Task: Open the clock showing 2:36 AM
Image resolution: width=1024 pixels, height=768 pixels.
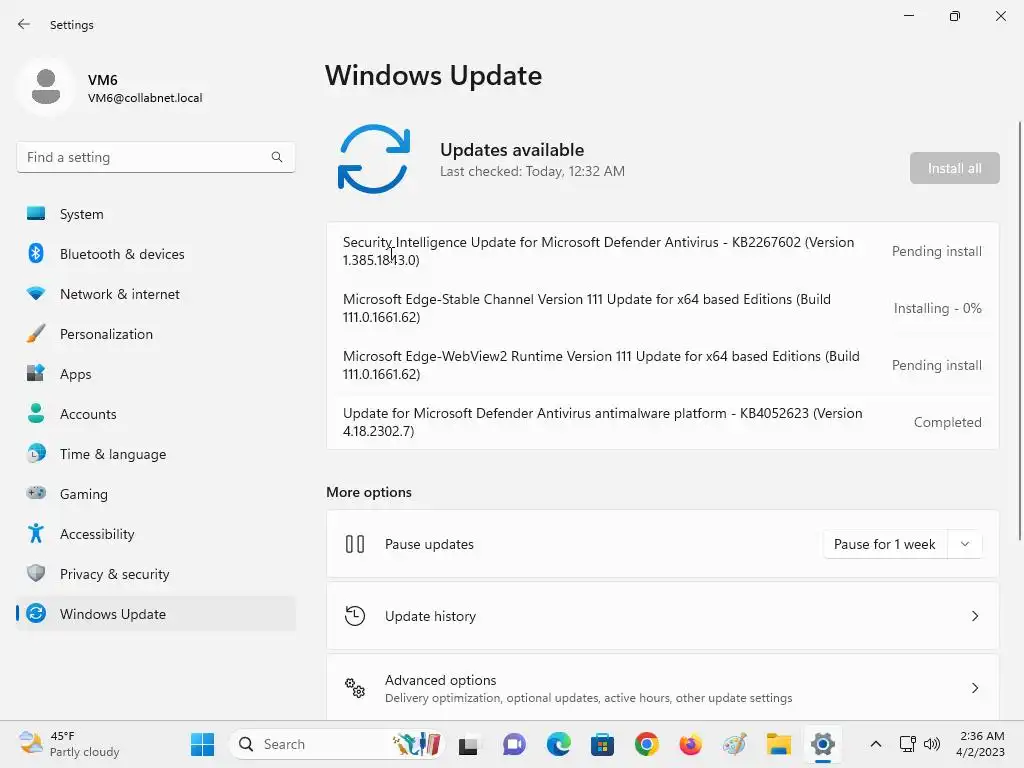Action: (x=980, y=744)
